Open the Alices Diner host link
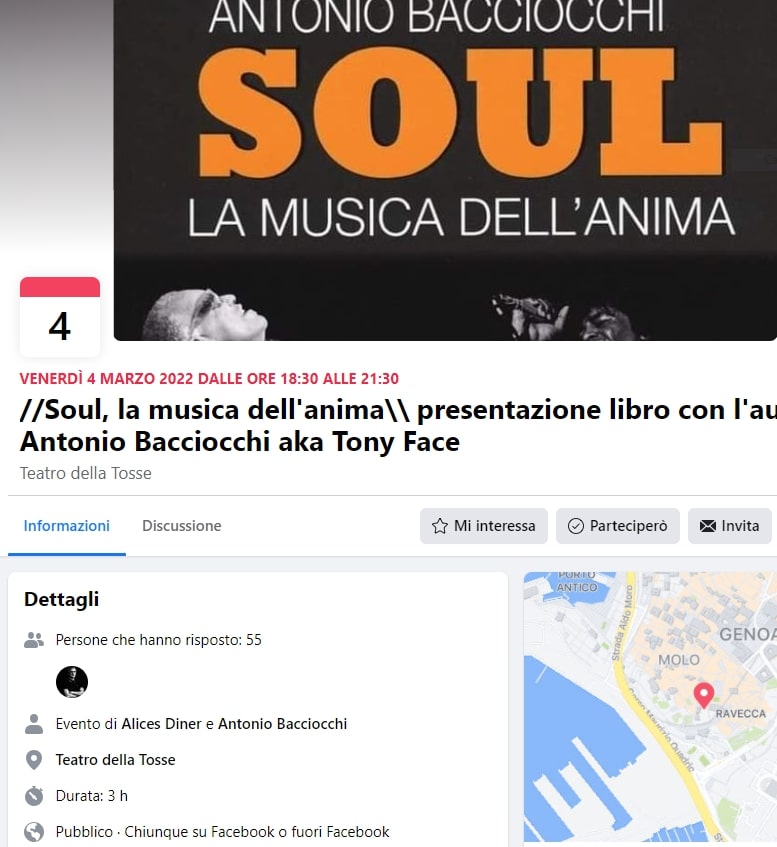The image size is (777, 847). pos(161,724)
